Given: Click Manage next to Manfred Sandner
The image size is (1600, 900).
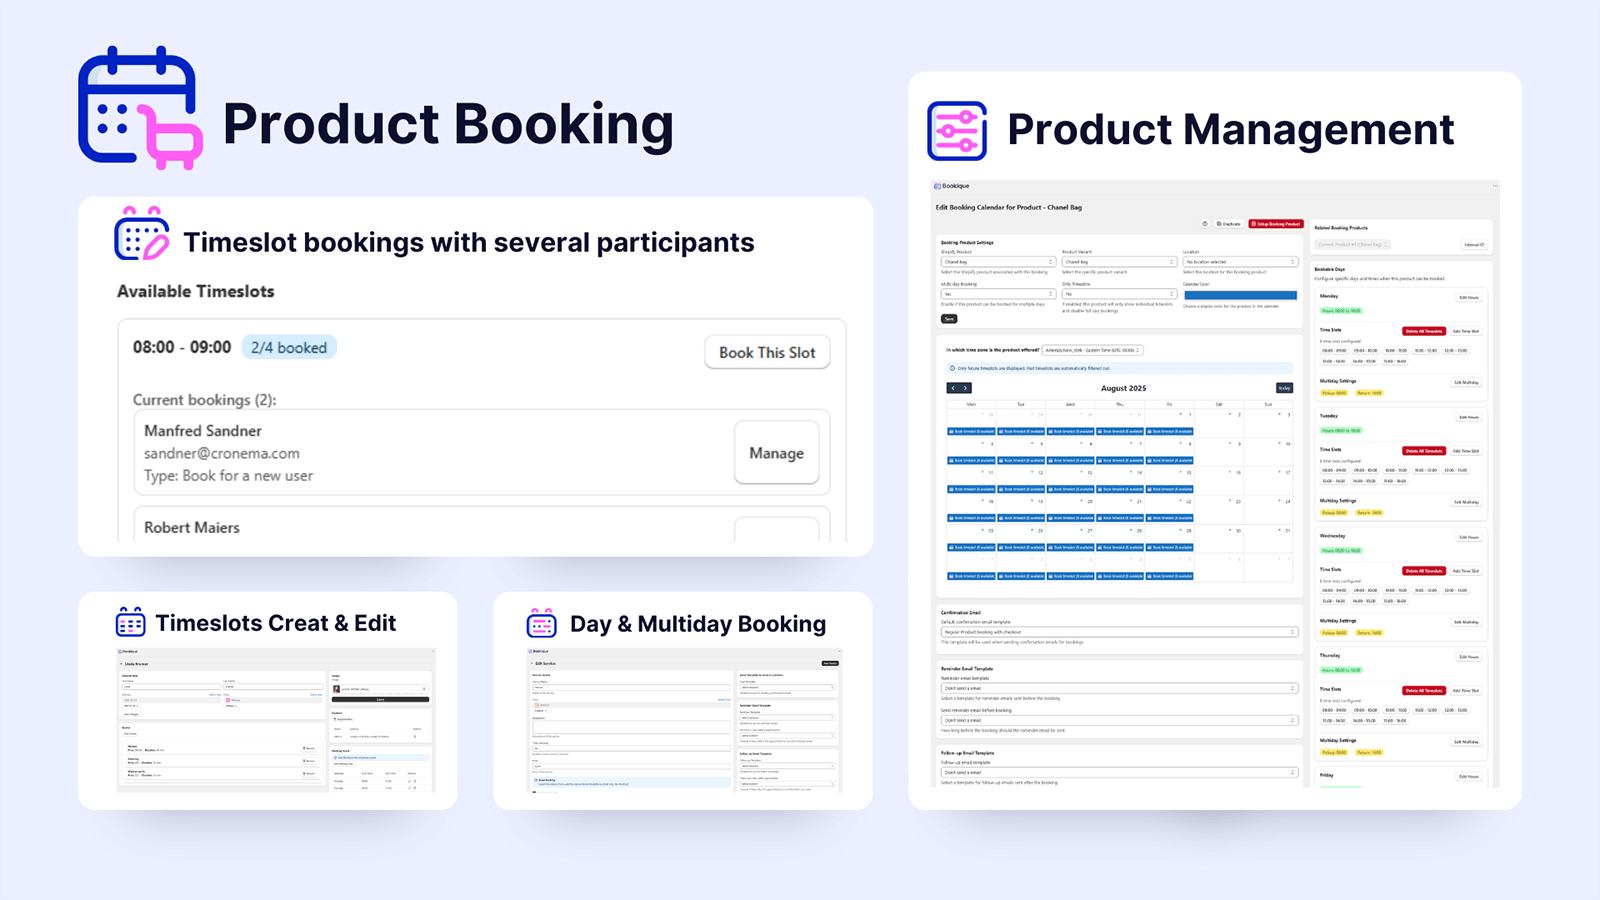Looking at the screenshot, I should click(x=777, y=453).
